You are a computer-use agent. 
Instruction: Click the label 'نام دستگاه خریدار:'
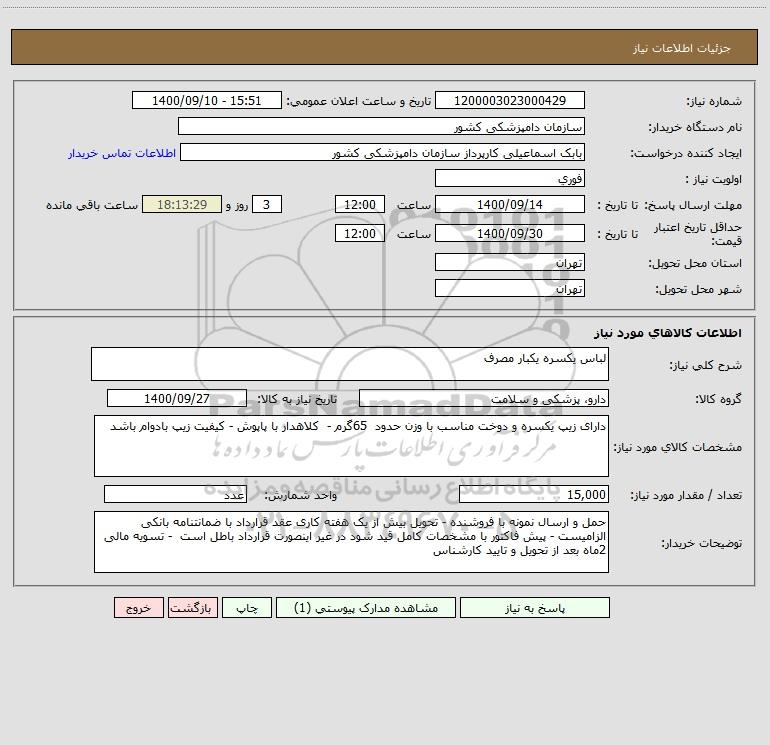point(695,128)
